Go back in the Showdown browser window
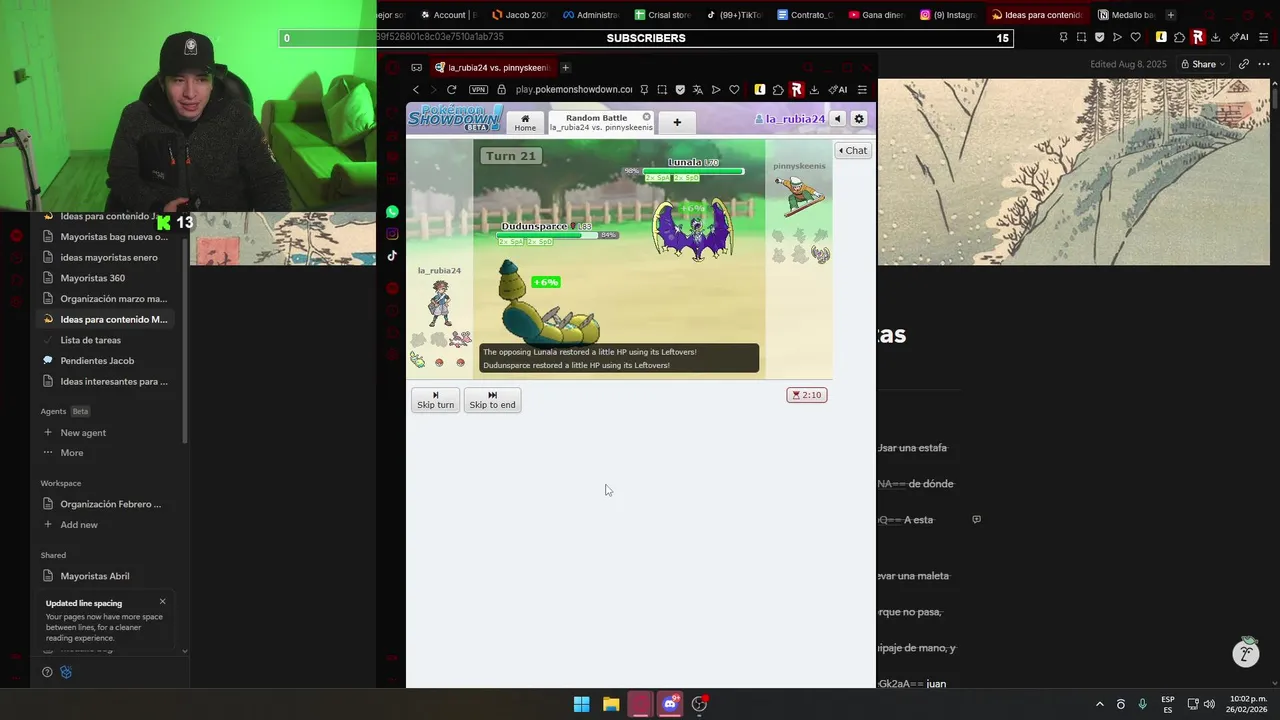The image size is (1280, 720). [416, 90]
